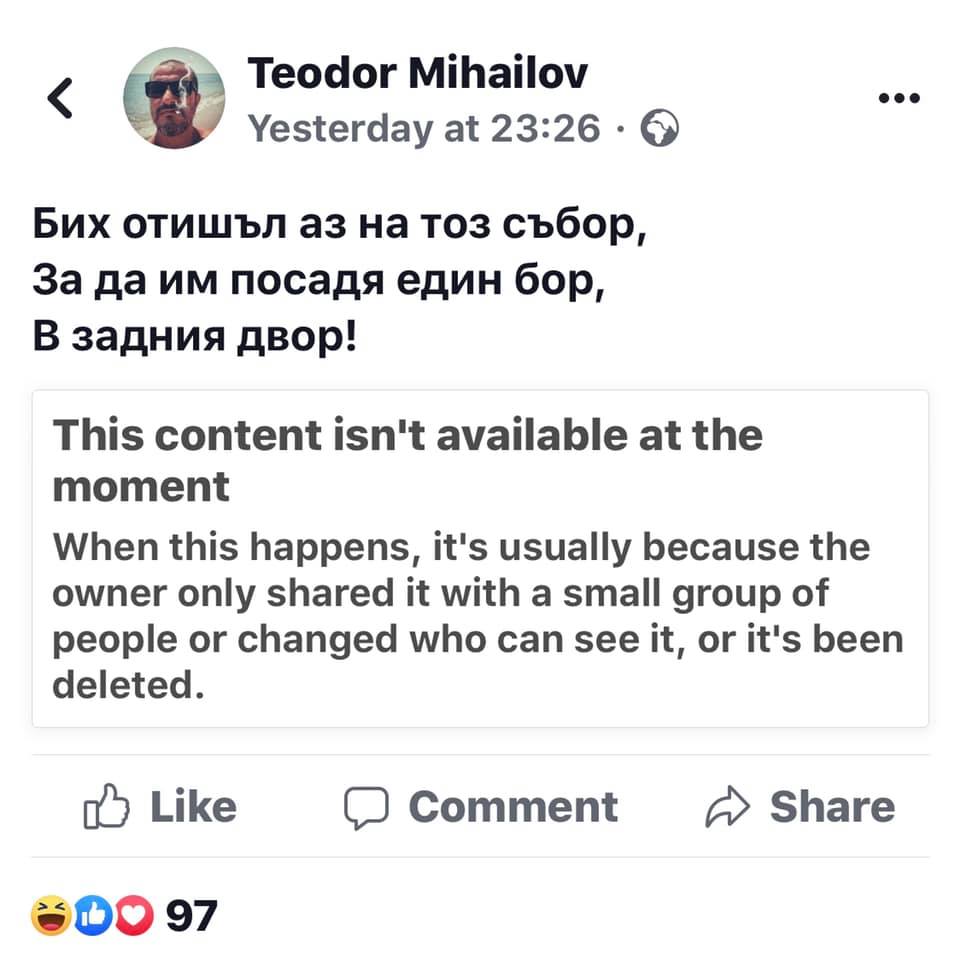Open the Teodor Mihailov profile name link
This screenshot has height=958, width=960.
click(x=417, y=72)
